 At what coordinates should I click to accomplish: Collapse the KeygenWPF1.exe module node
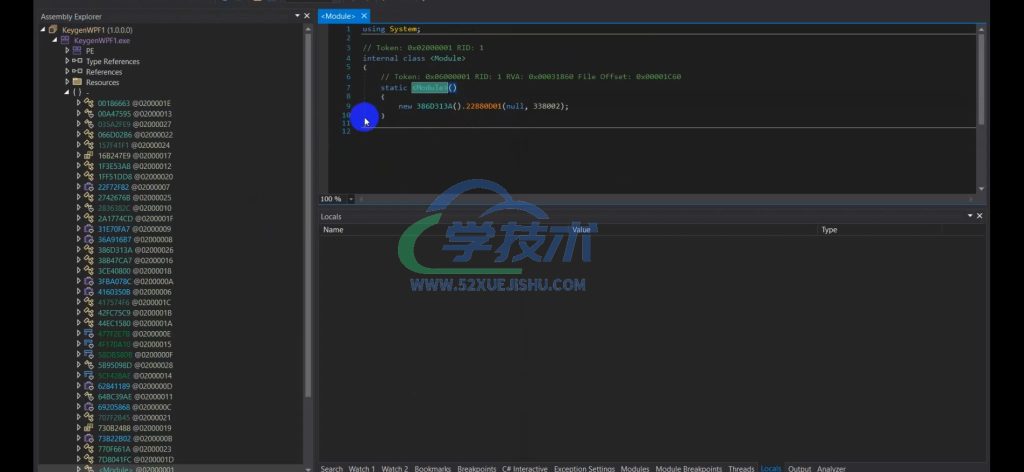point(55,40)
